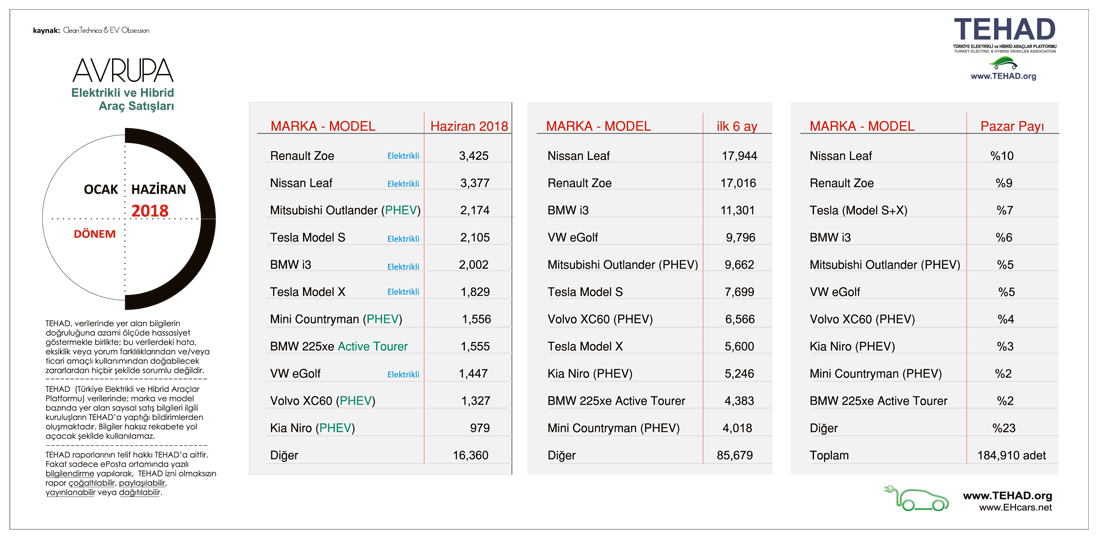Viewport: 1100px width, 540px height.
Task: Click the %3 market share for Kia Niro
Action: tap(1006, 346)
